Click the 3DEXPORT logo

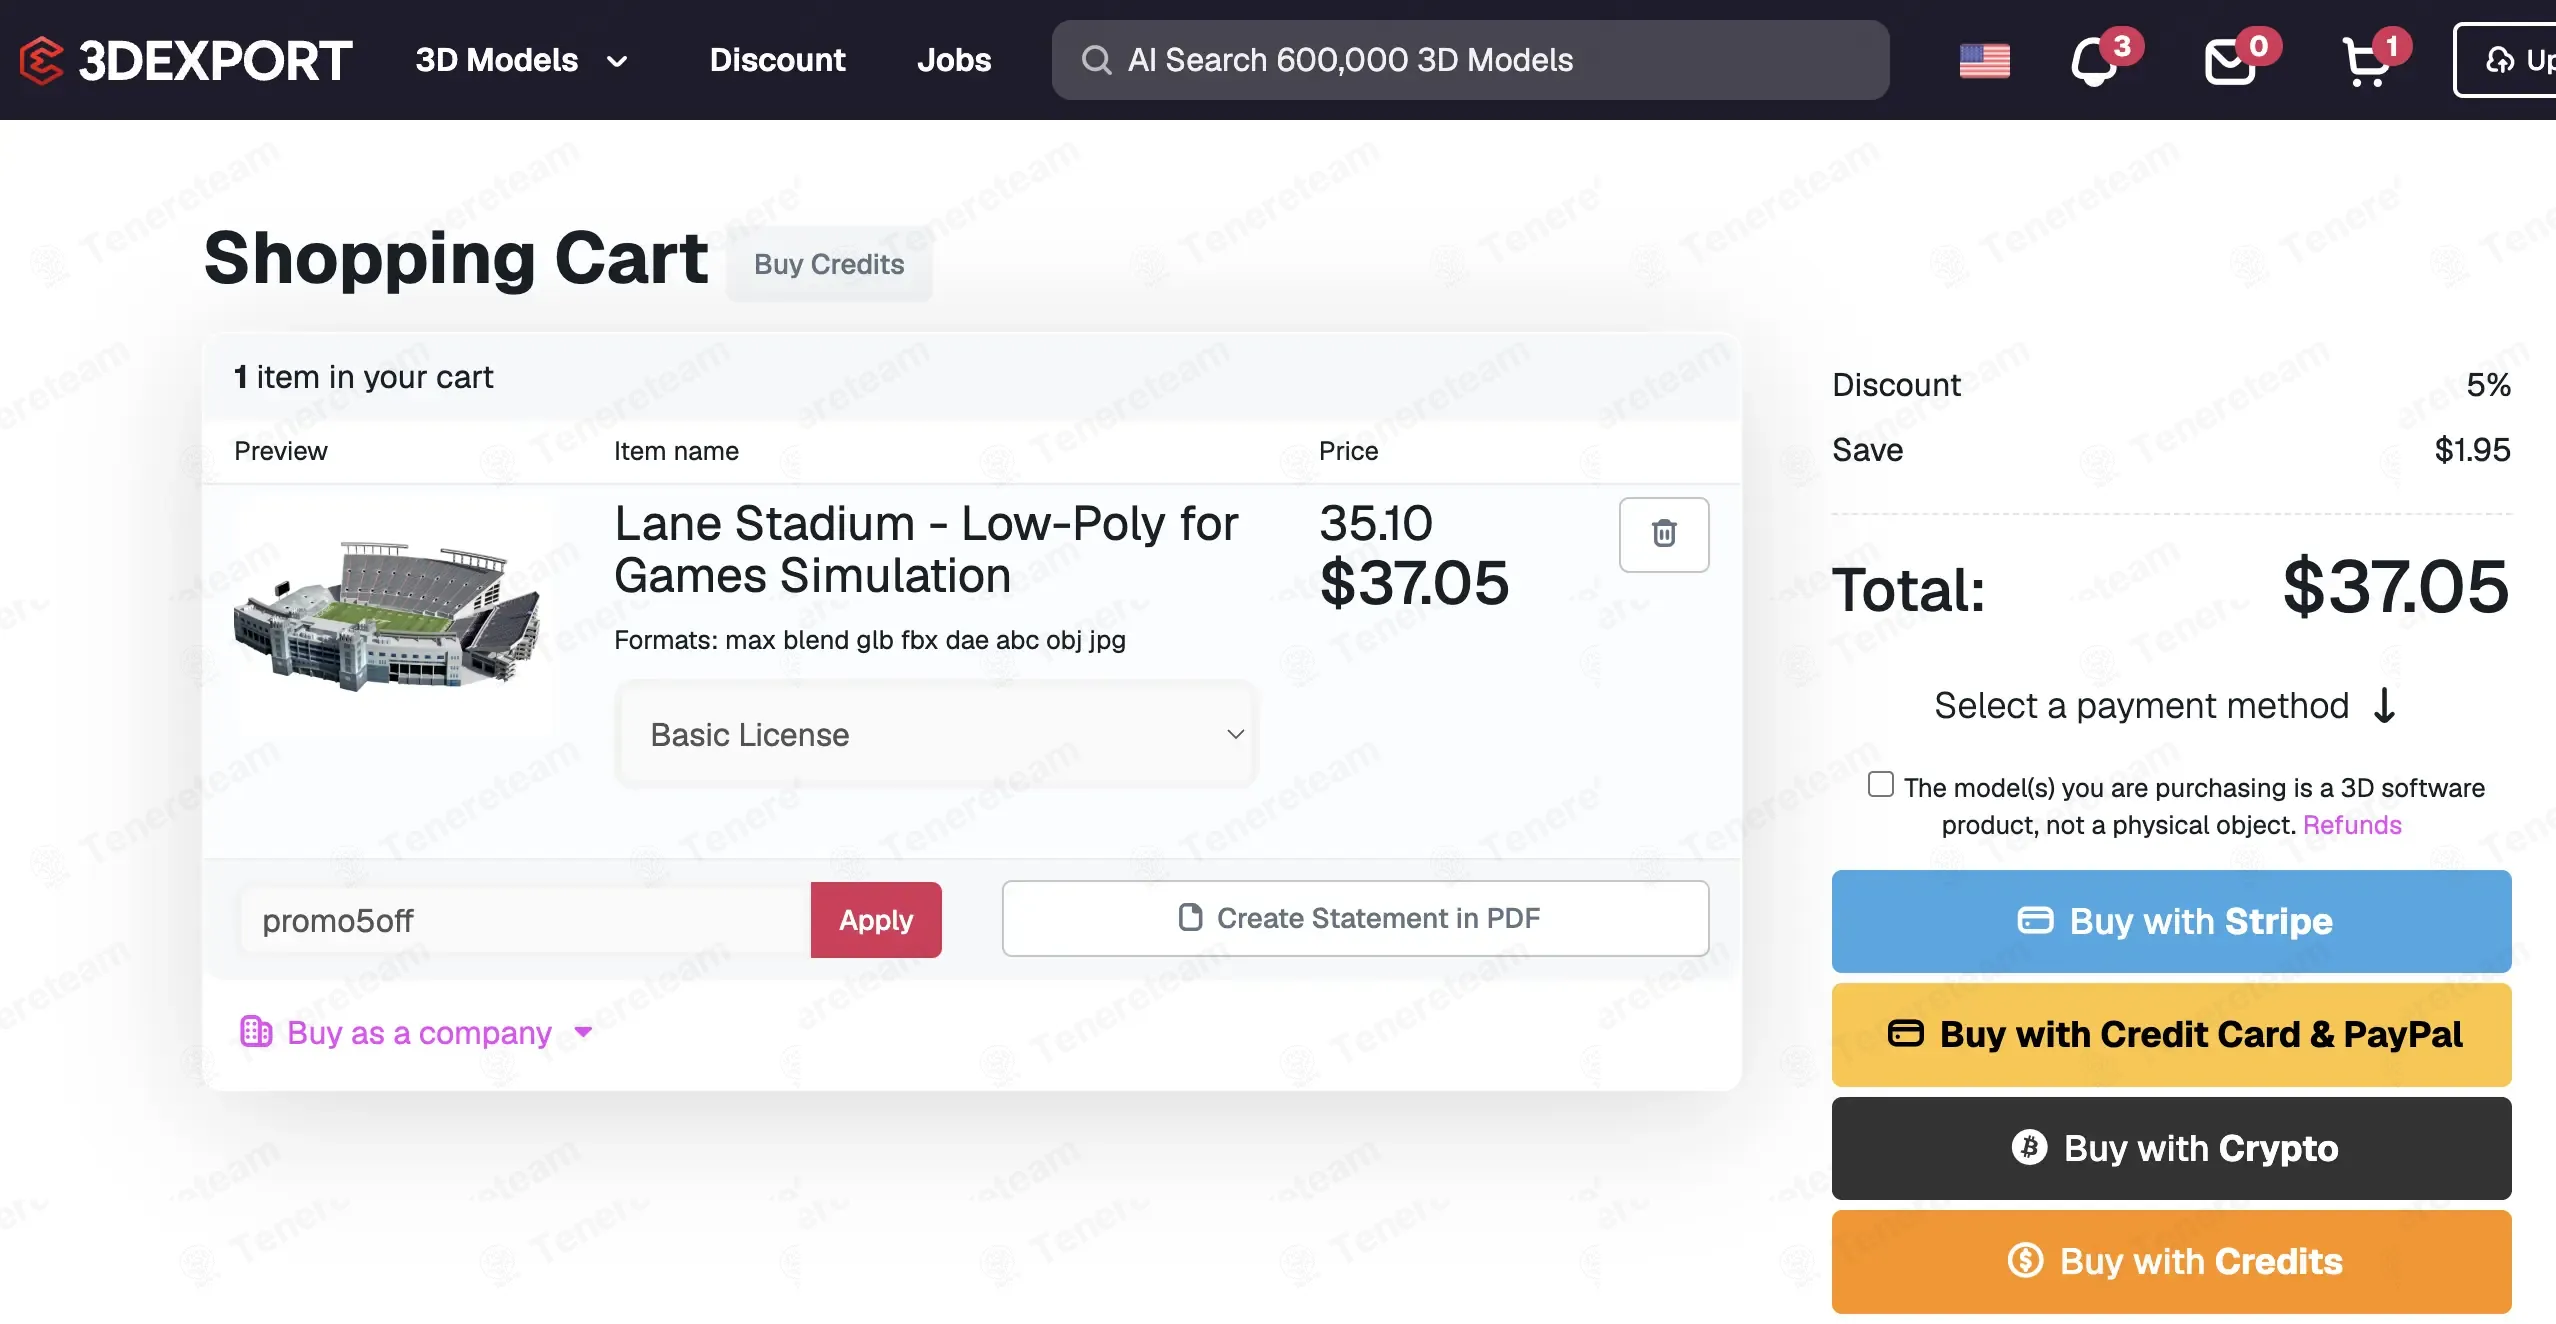186,60
